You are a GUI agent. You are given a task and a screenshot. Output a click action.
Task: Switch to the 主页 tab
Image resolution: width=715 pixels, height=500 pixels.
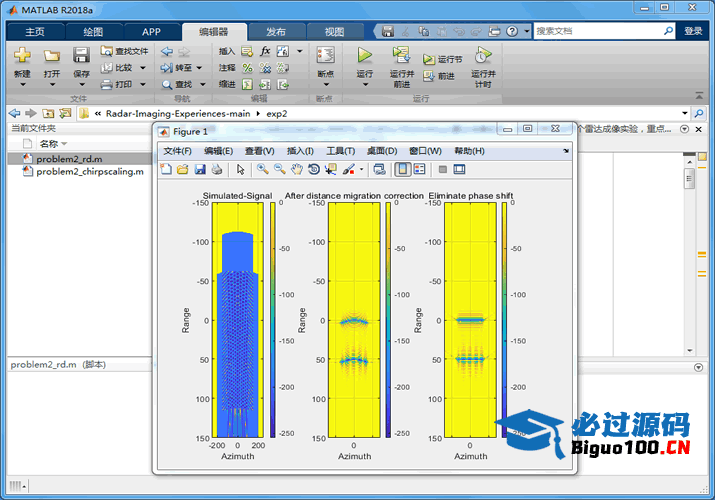[x=35, y=31]
